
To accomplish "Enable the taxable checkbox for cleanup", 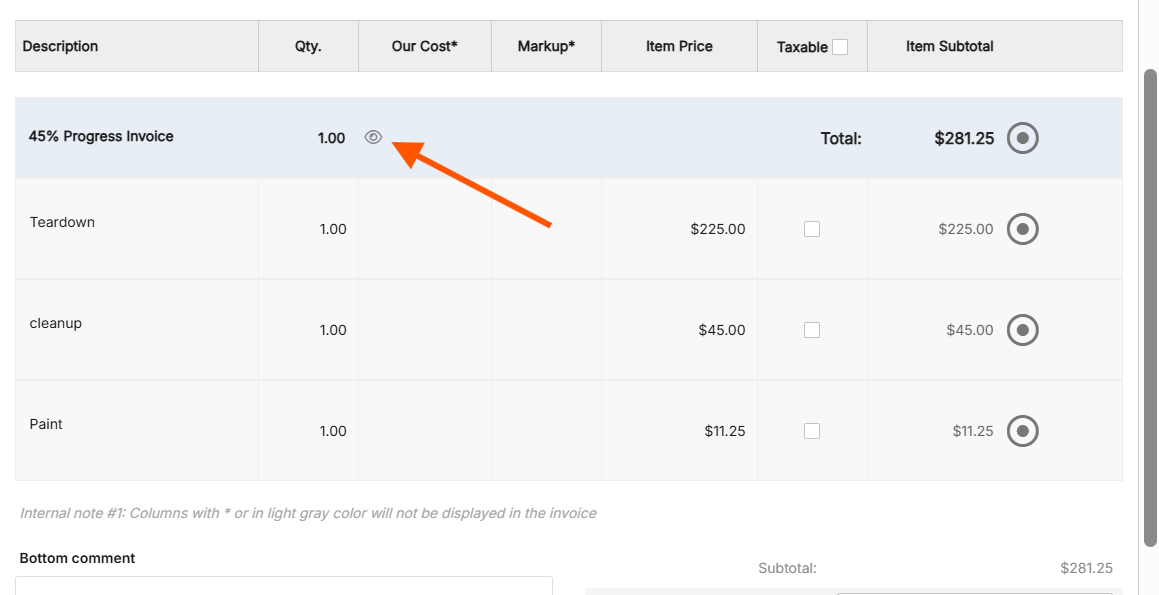I will (812, 330).
